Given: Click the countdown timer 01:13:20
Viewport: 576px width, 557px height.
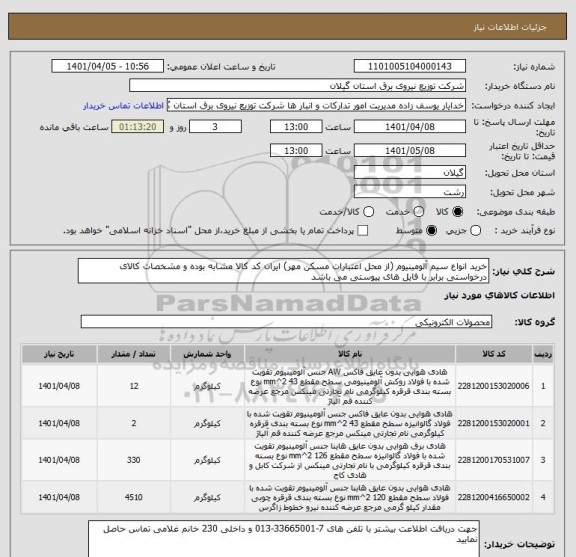Looking at the screenshot, I should (x=138, y=127).
